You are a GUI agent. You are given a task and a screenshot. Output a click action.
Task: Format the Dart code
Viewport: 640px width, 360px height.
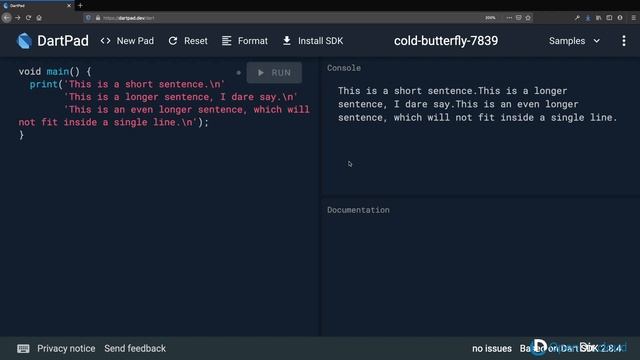point(245,41)
